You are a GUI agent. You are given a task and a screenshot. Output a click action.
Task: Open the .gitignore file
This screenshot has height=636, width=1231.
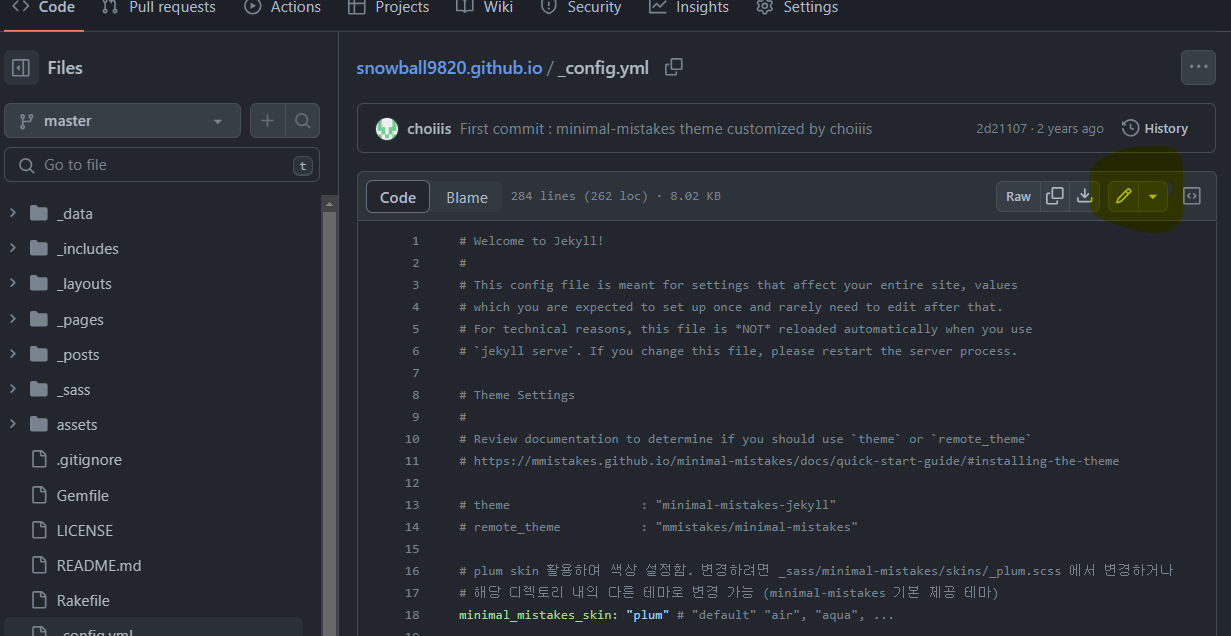pyautogui.click(x=89, y=460)
